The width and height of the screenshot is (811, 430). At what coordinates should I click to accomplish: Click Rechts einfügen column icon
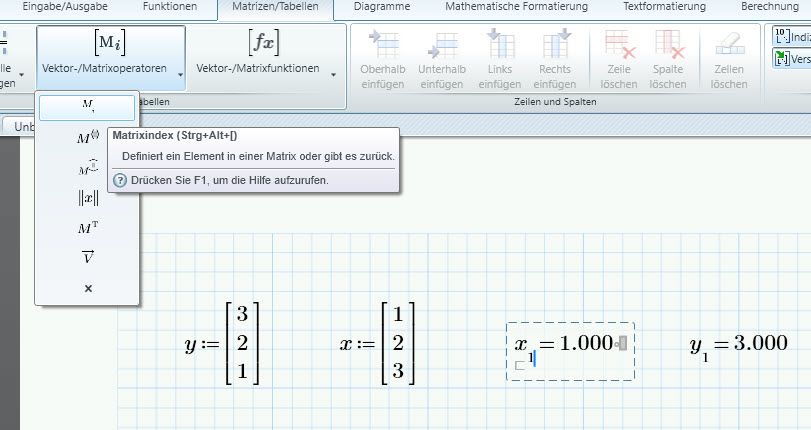[555, 44]
